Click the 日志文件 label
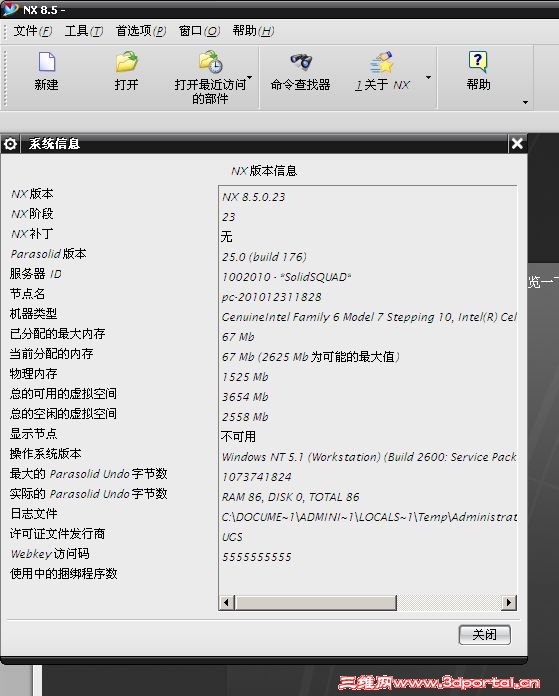The image size is (559, 696). pyautogui.click(x=34, y=514)
